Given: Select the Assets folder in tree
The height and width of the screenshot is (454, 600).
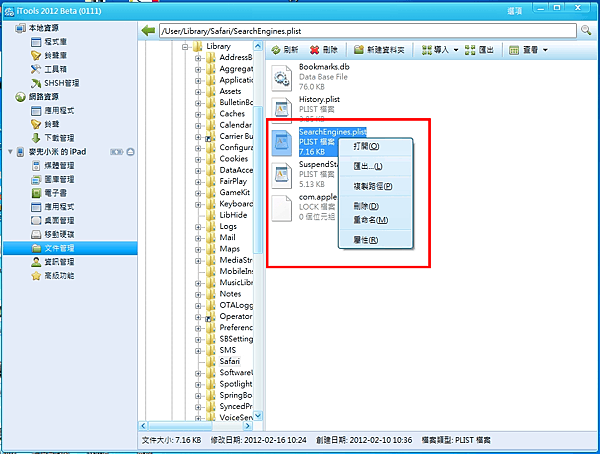Looking at the screenshot, I should 230,91.
